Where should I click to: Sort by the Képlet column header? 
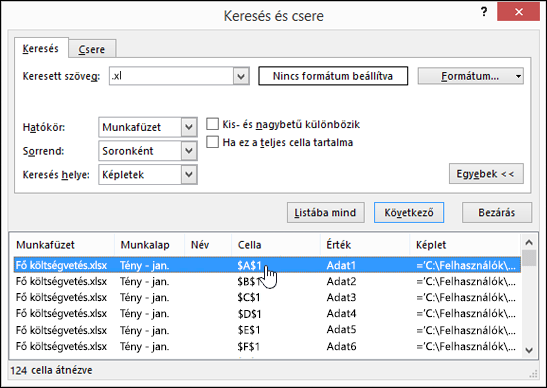(x=465, y=245)
